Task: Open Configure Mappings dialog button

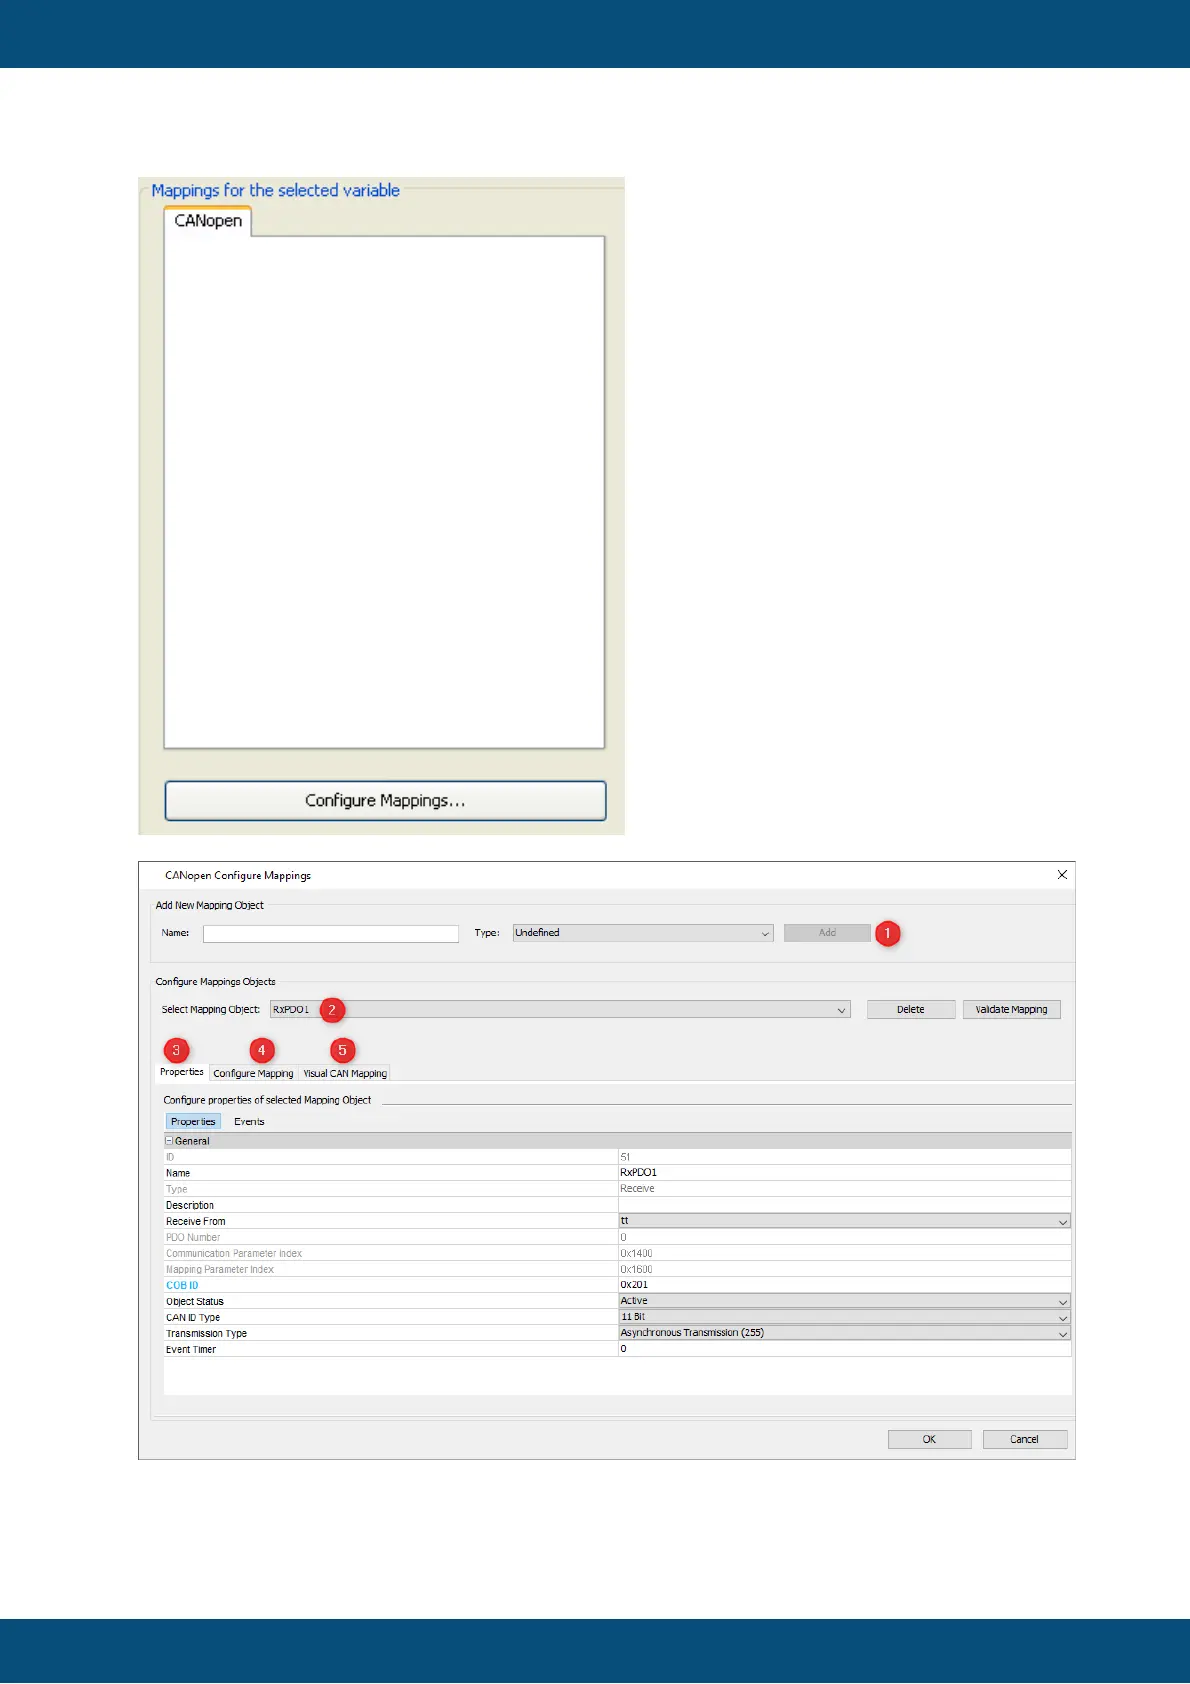Action: pyautogui.click(x=385, y=801)
